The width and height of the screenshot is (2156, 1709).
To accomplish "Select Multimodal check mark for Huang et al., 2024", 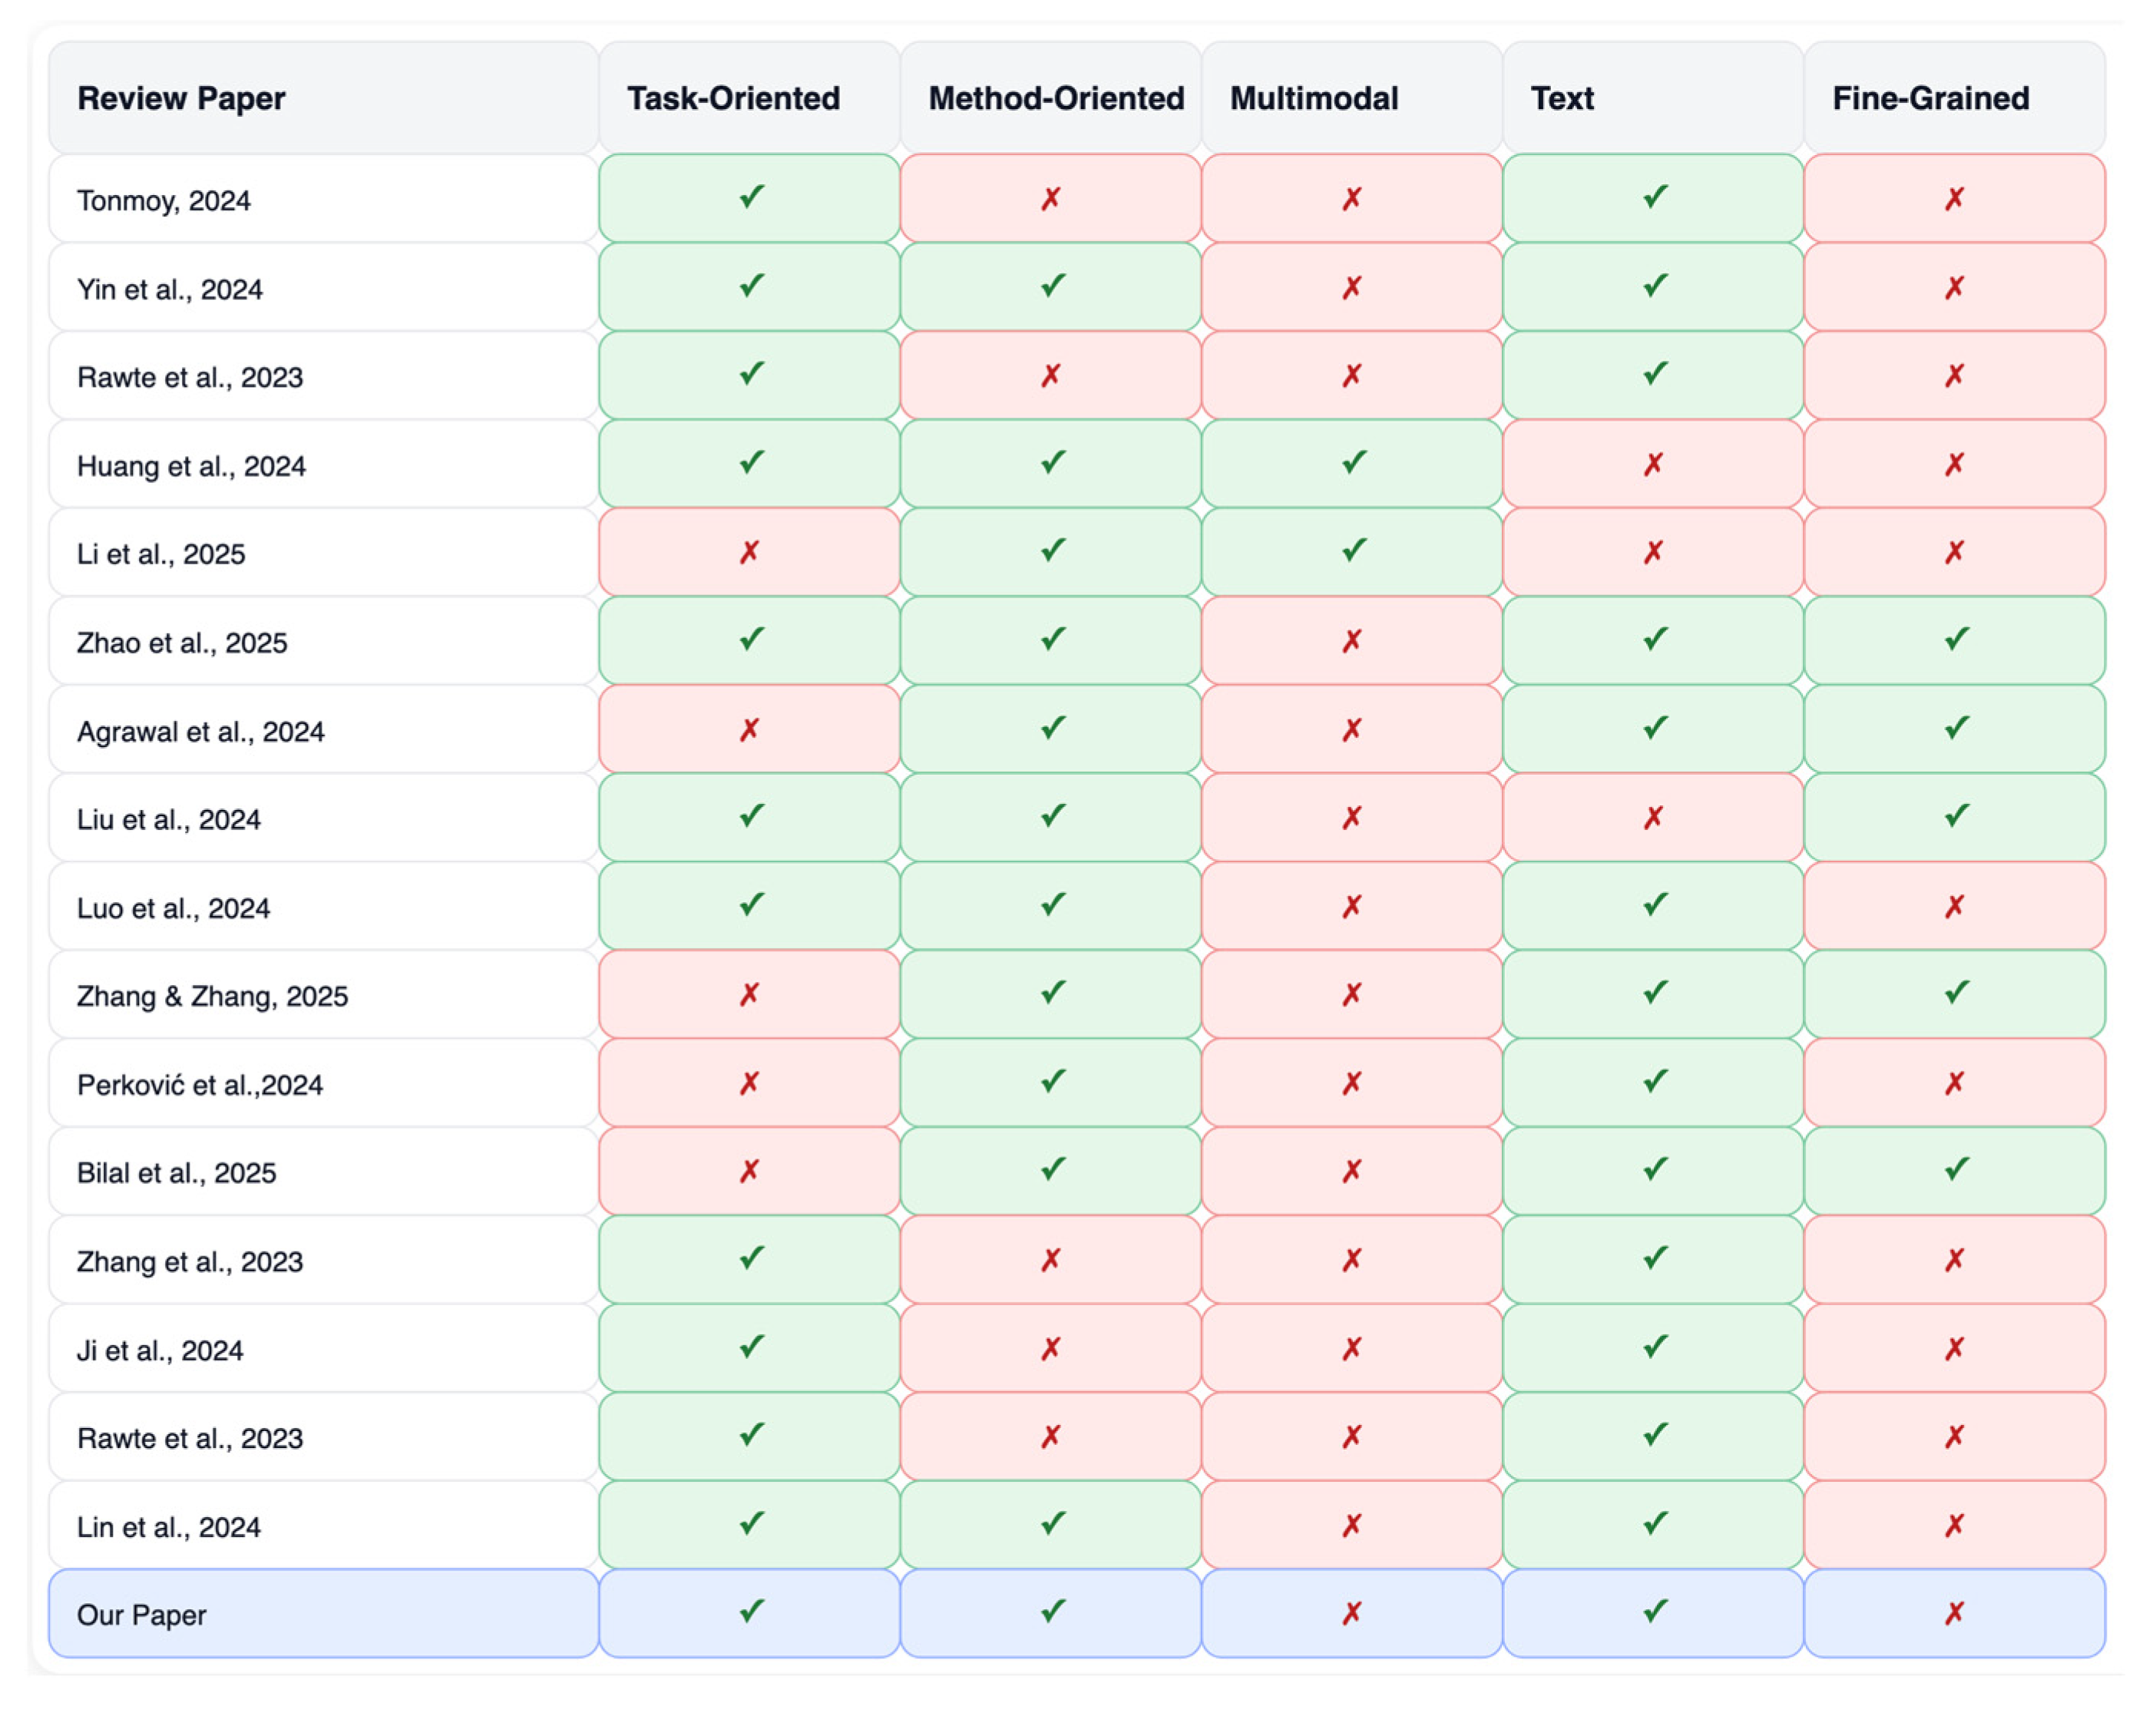I will coord(1353,463).
